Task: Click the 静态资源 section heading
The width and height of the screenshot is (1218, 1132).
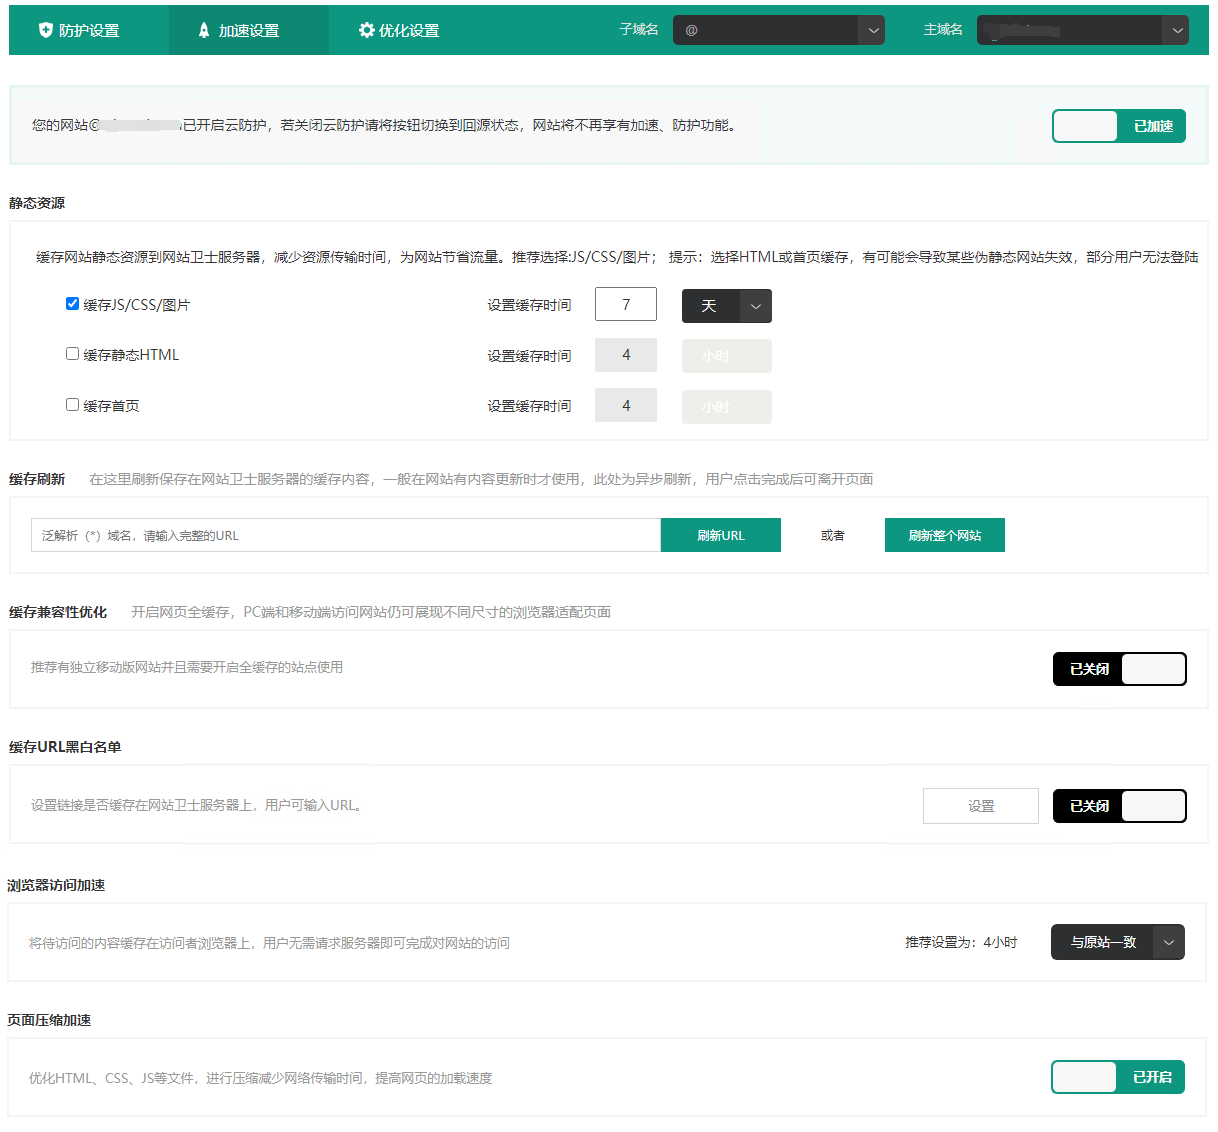Action: 37,203
